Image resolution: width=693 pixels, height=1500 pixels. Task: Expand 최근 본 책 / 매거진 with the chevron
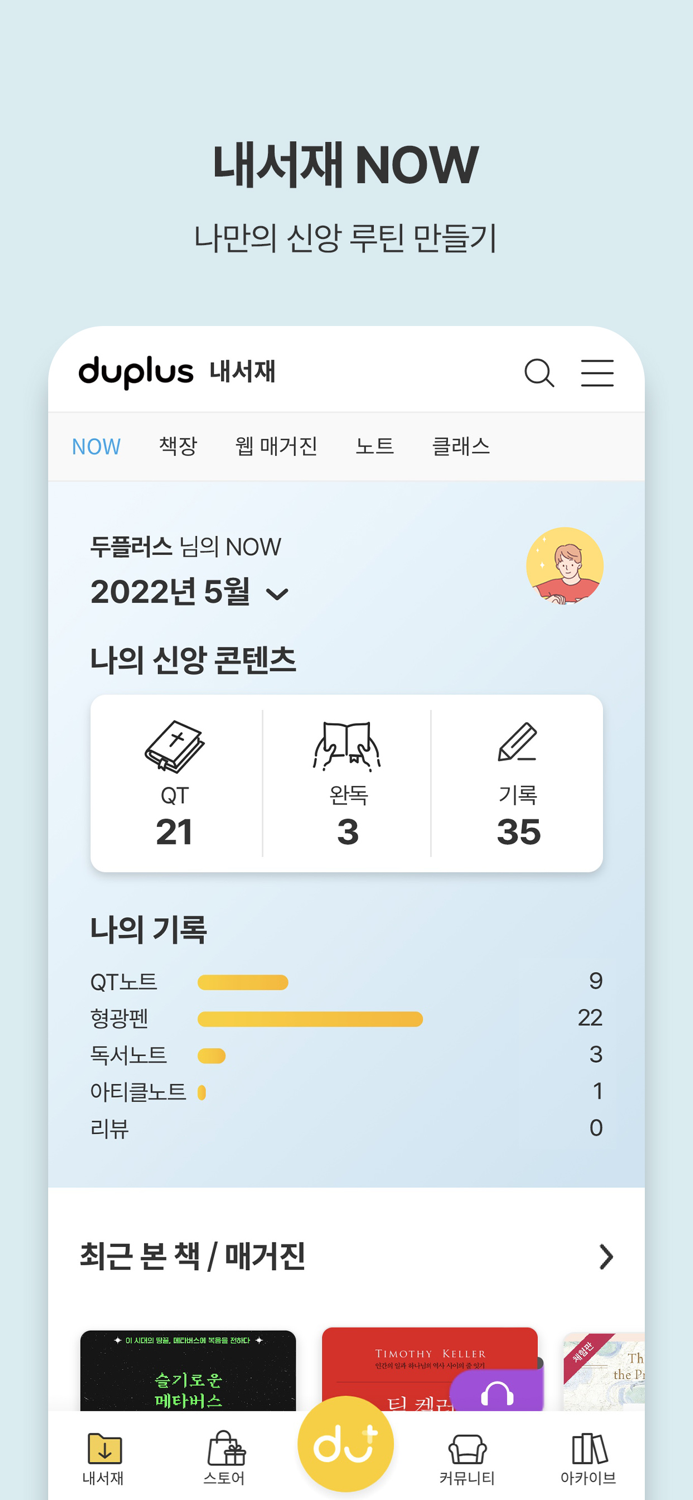606,1257
